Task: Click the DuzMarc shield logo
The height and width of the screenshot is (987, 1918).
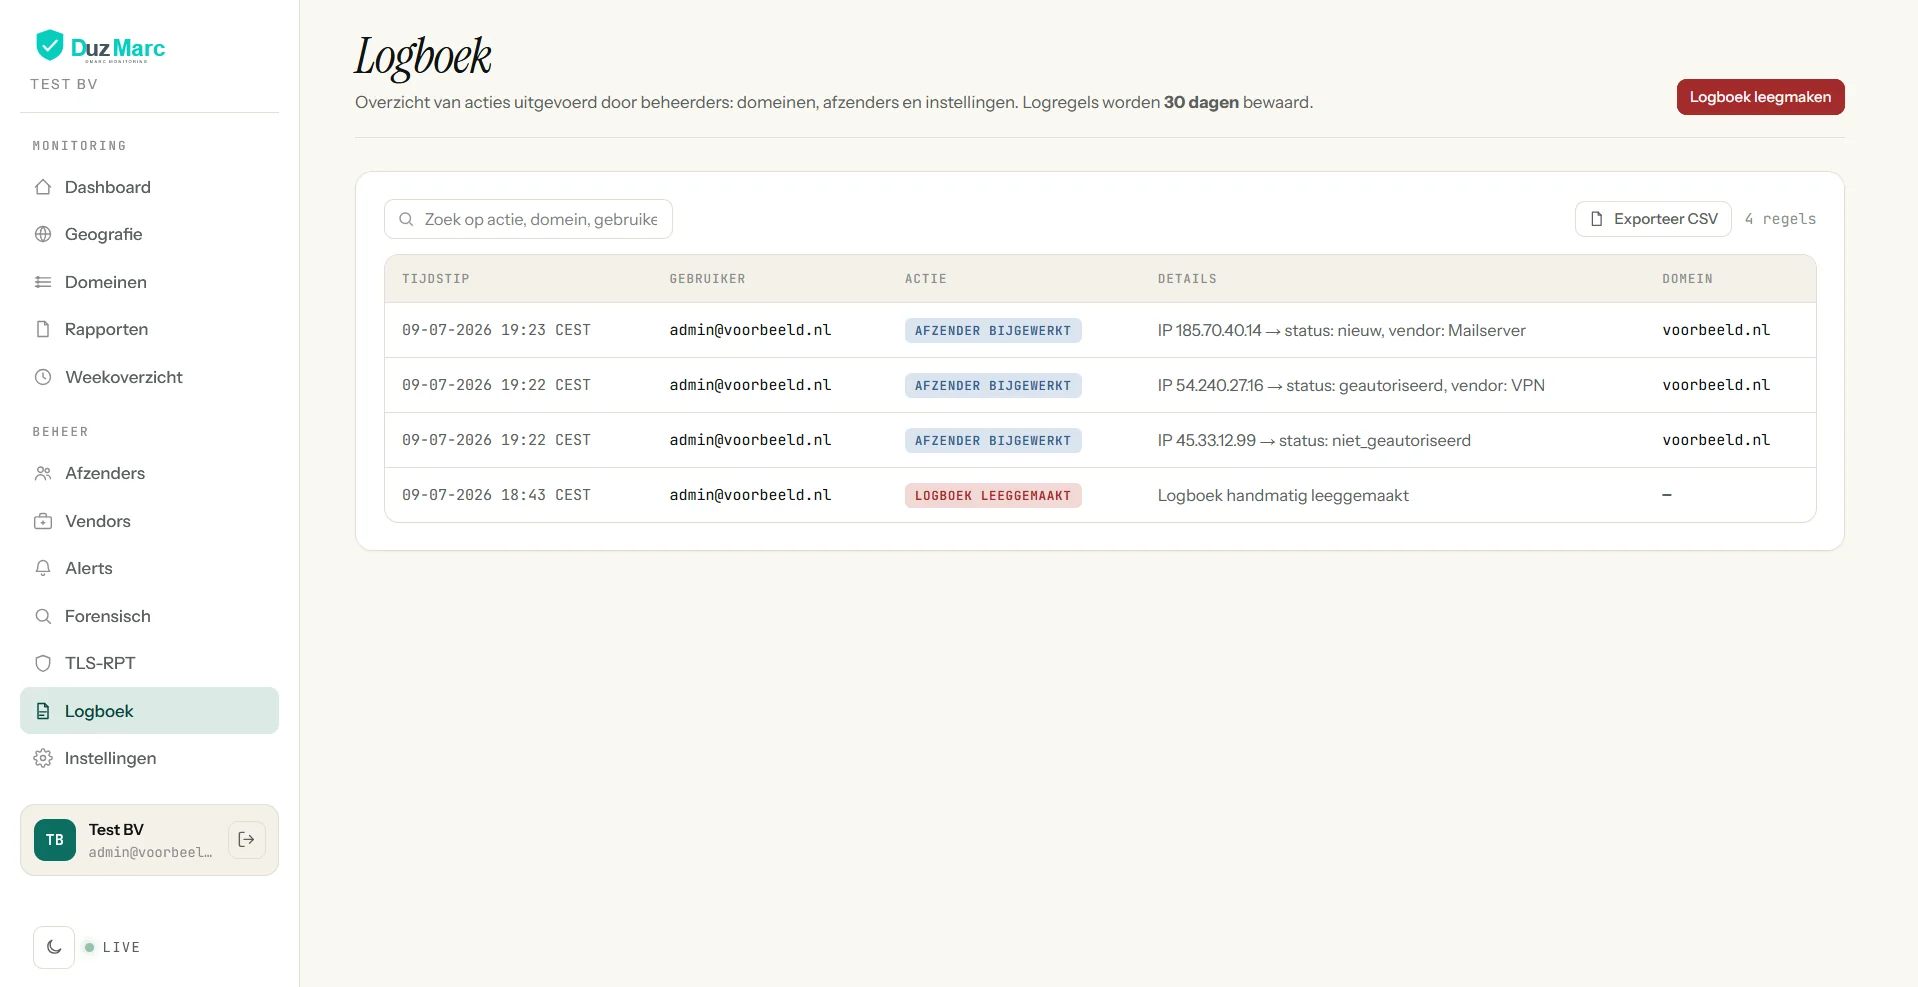Action: tap(49, 46)
